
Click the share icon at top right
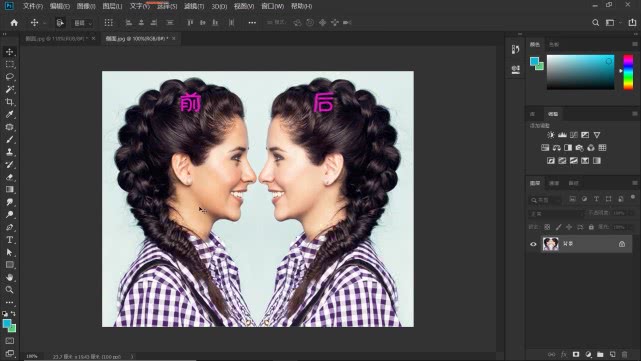pyautogui.click(x=632, y=22)
